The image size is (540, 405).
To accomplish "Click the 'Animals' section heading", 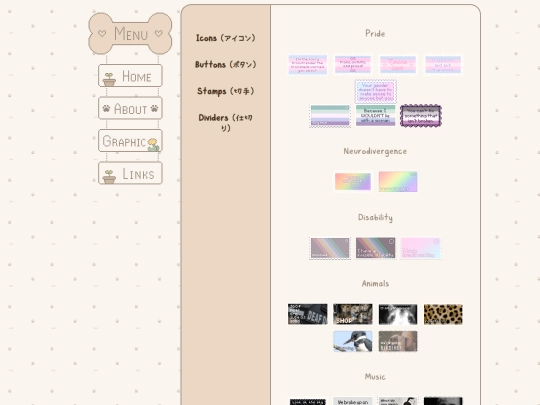I will [375, 283].
